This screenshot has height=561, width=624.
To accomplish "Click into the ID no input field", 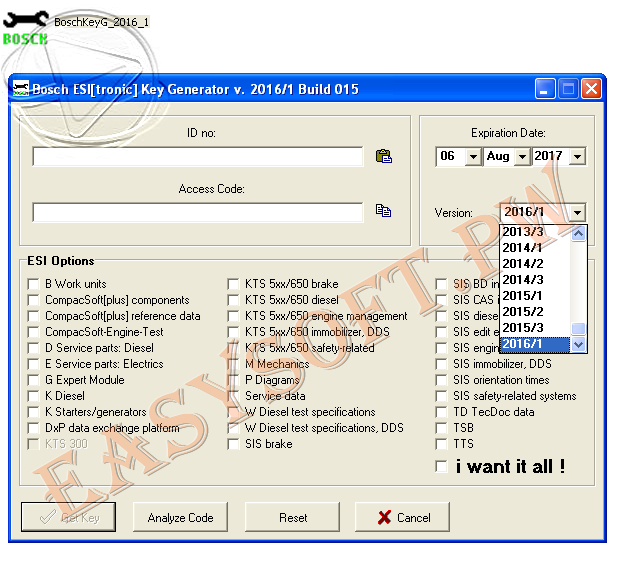I will coord(198,156).
